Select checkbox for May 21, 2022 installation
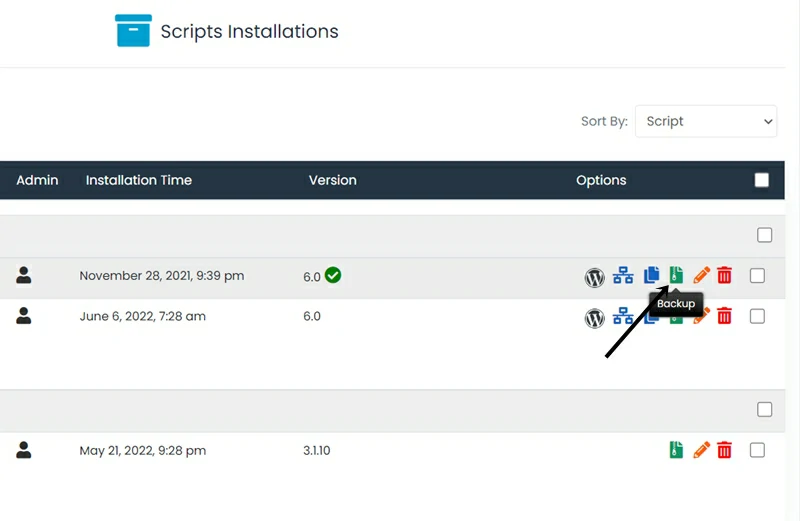This screenshot has height=521, width=800. pyautogui.click(x=757, y=450)
